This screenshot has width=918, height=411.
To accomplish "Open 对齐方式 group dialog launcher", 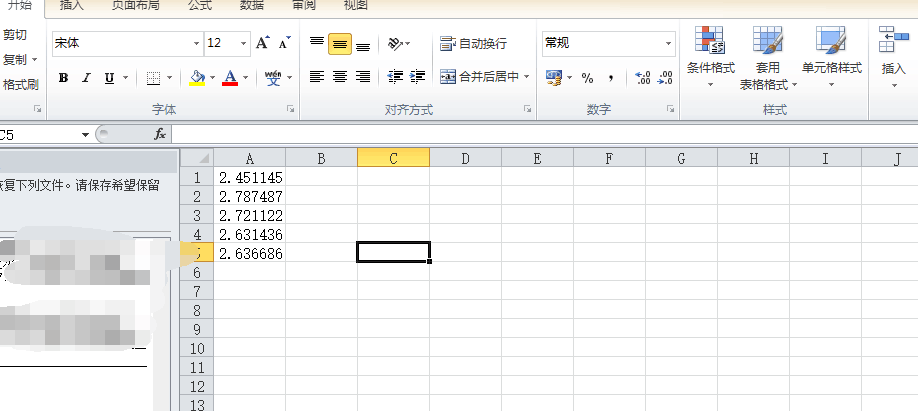I will pos(527,109).
